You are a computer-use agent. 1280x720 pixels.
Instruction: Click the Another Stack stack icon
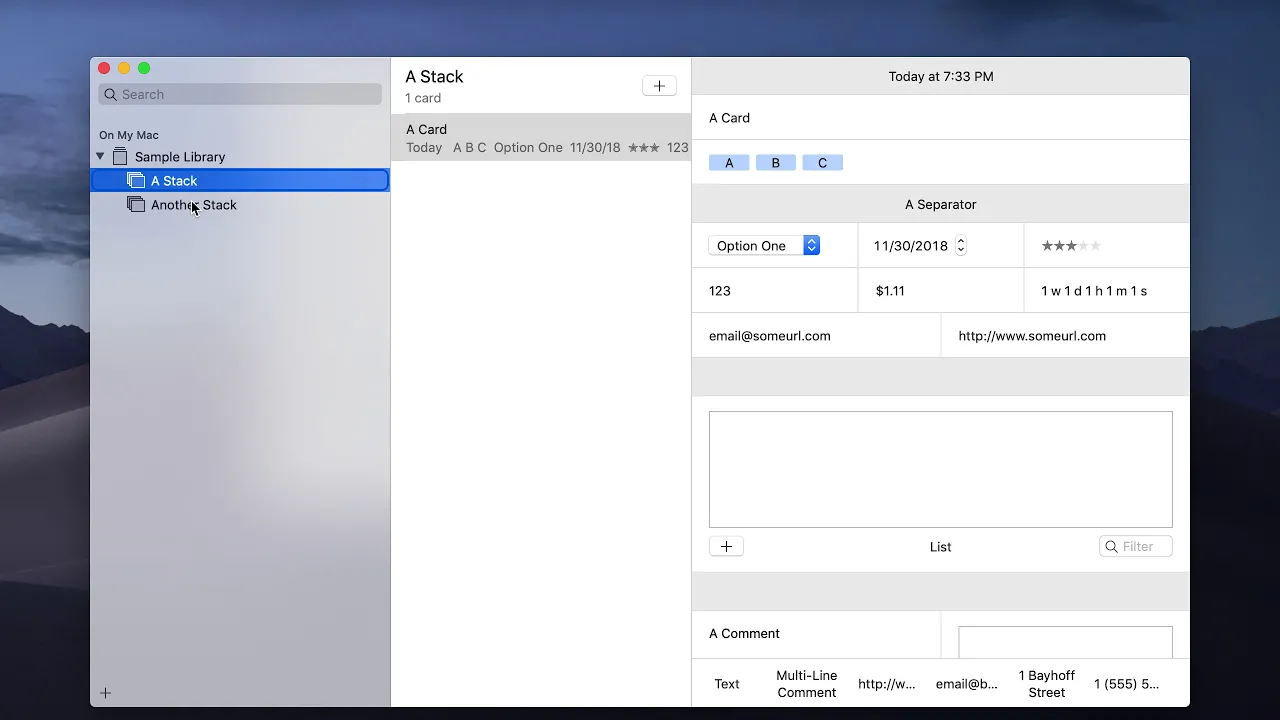tap(136, 205)
